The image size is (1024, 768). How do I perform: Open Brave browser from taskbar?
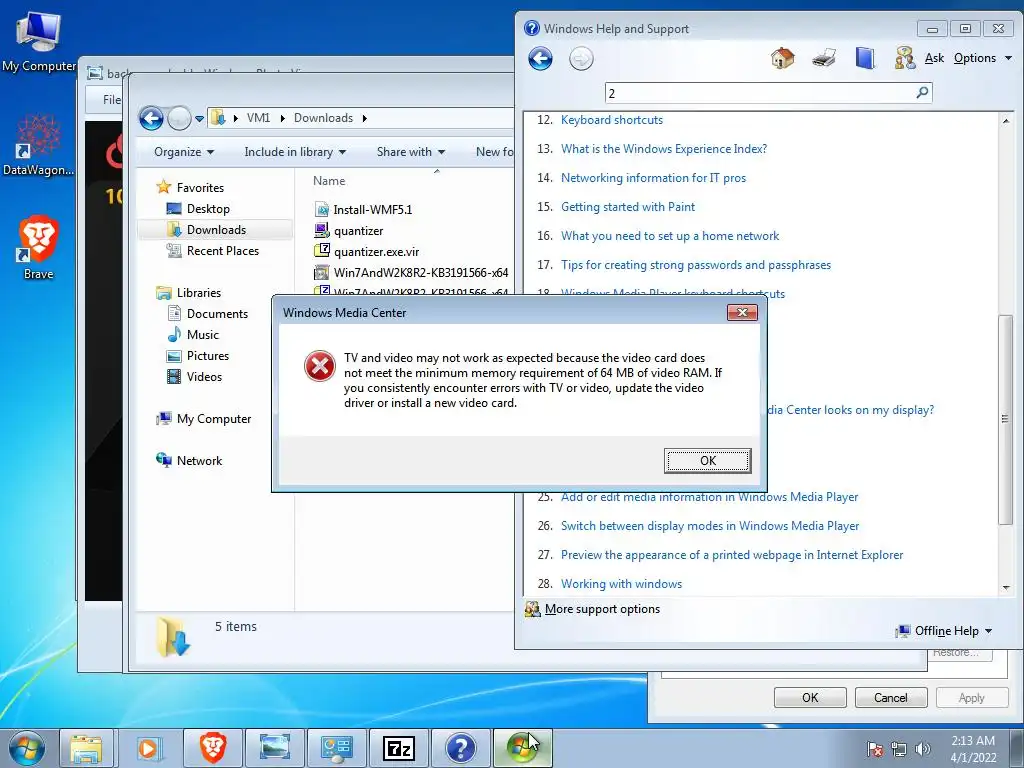click(212, 748)
